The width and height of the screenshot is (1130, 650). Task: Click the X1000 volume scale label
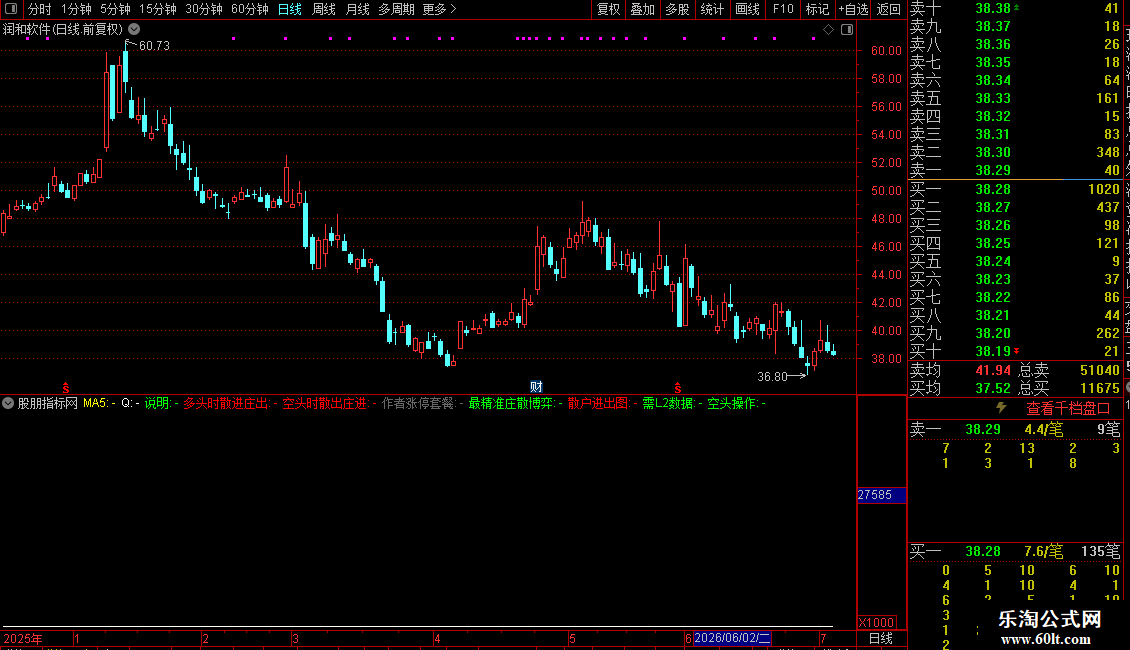point(876,623)
